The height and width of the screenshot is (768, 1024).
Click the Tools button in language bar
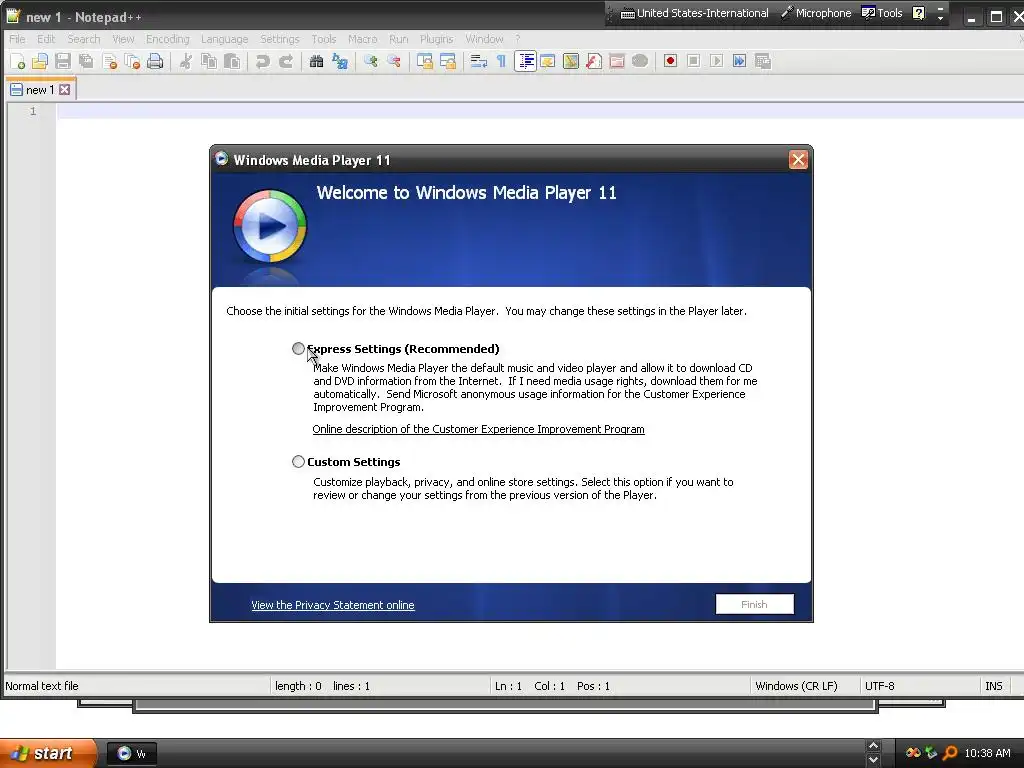[882, 13]
